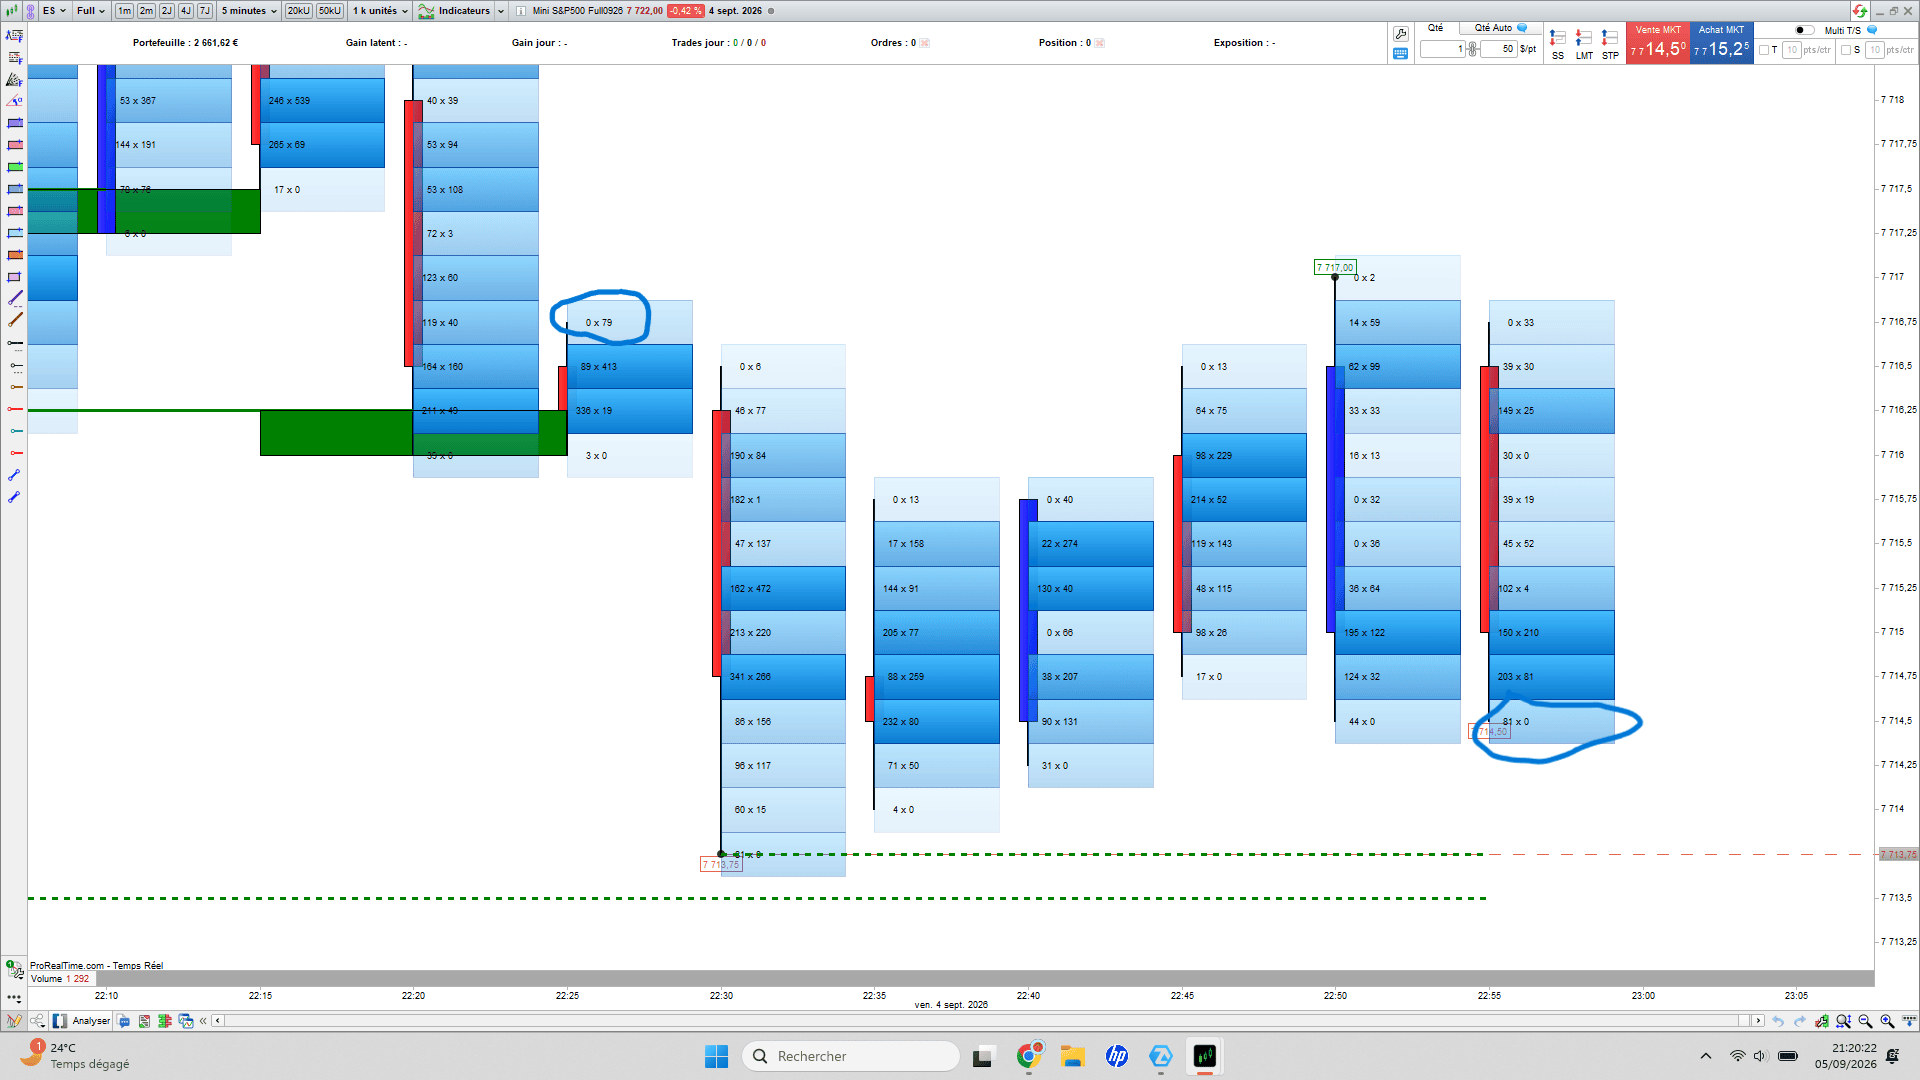The width and height of the screenshot is (1920, 1080).
Task: Click the Indicateurs chart icon
Action: coord(426,11)
